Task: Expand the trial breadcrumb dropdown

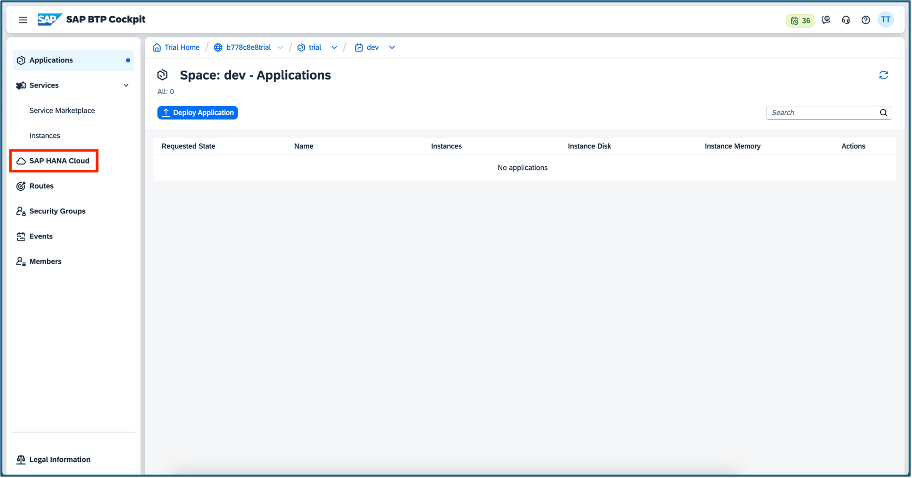Action: [334, 48]
